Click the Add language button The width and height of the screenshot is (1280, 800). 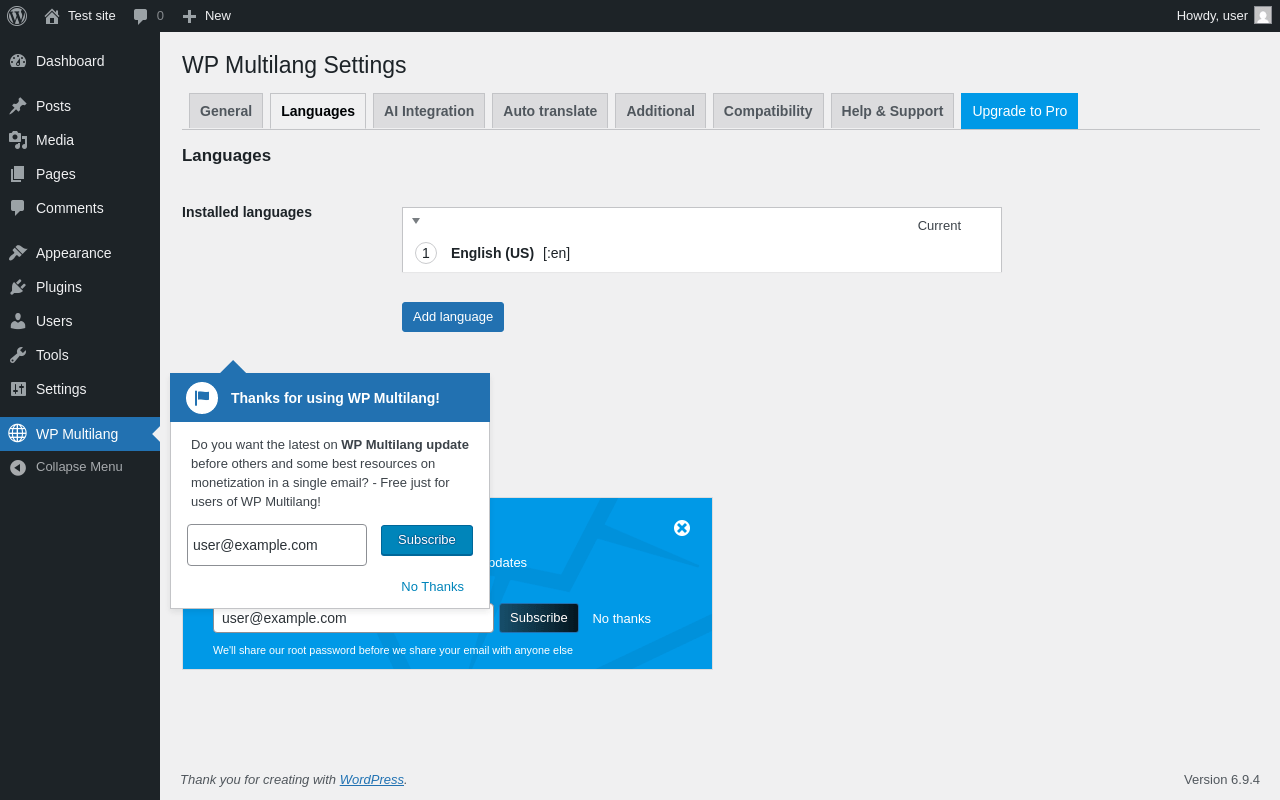pos(453,317)
